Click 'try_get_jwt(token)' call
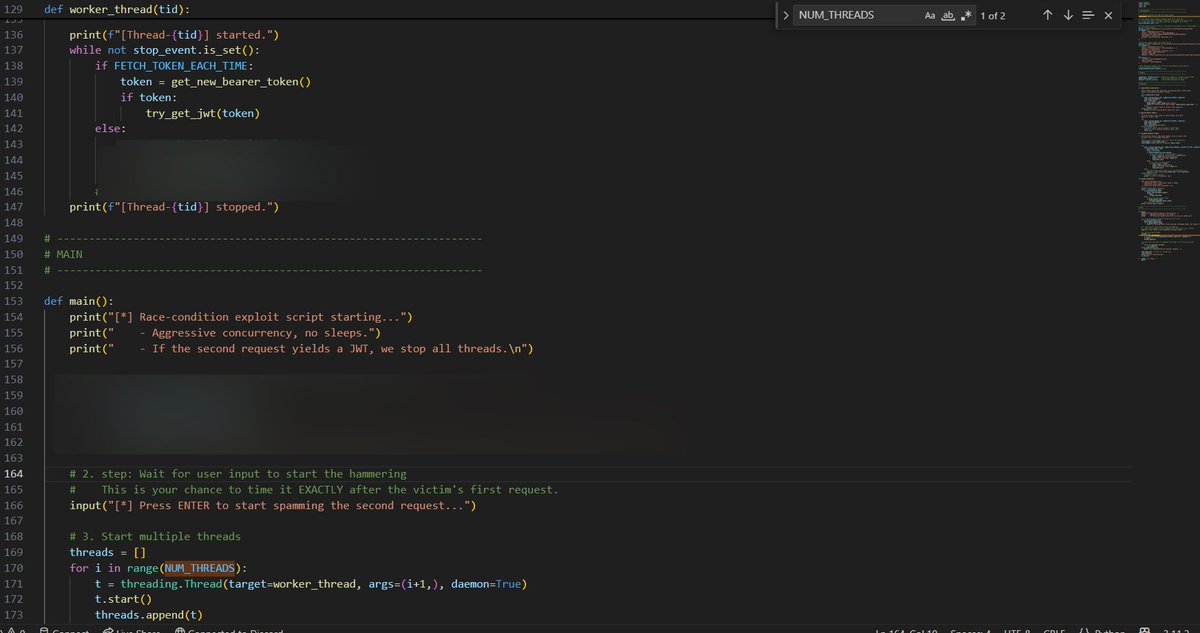Image resolution: width=1200 pixels, height=633 pixels. [x=202, y=114]
